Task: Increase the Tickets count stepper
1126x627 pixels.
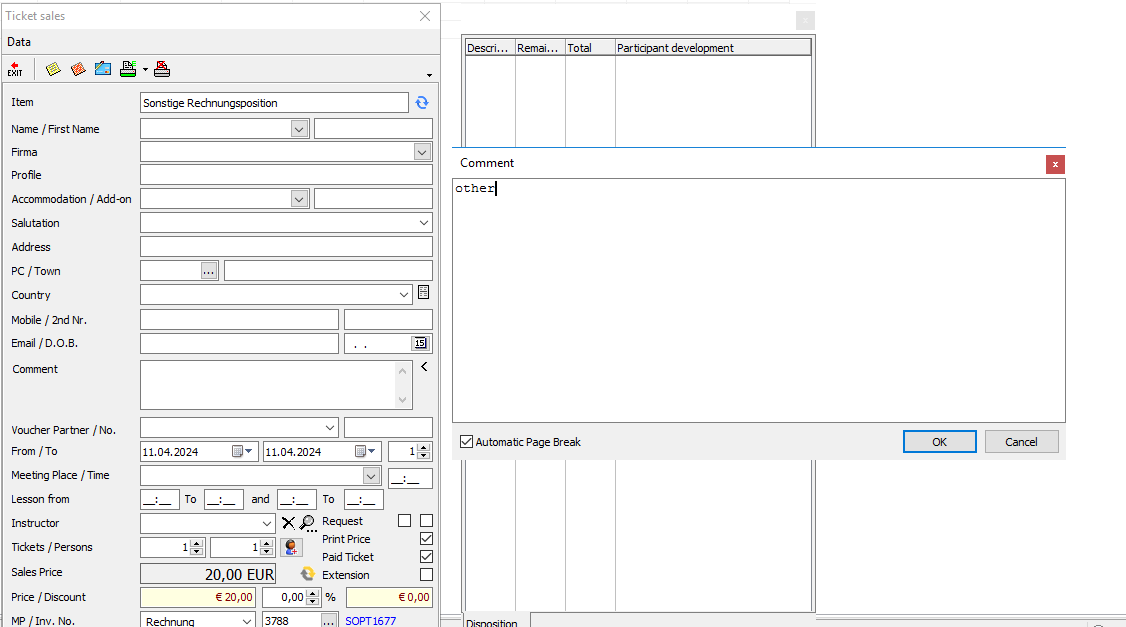Action: point(196,543)
